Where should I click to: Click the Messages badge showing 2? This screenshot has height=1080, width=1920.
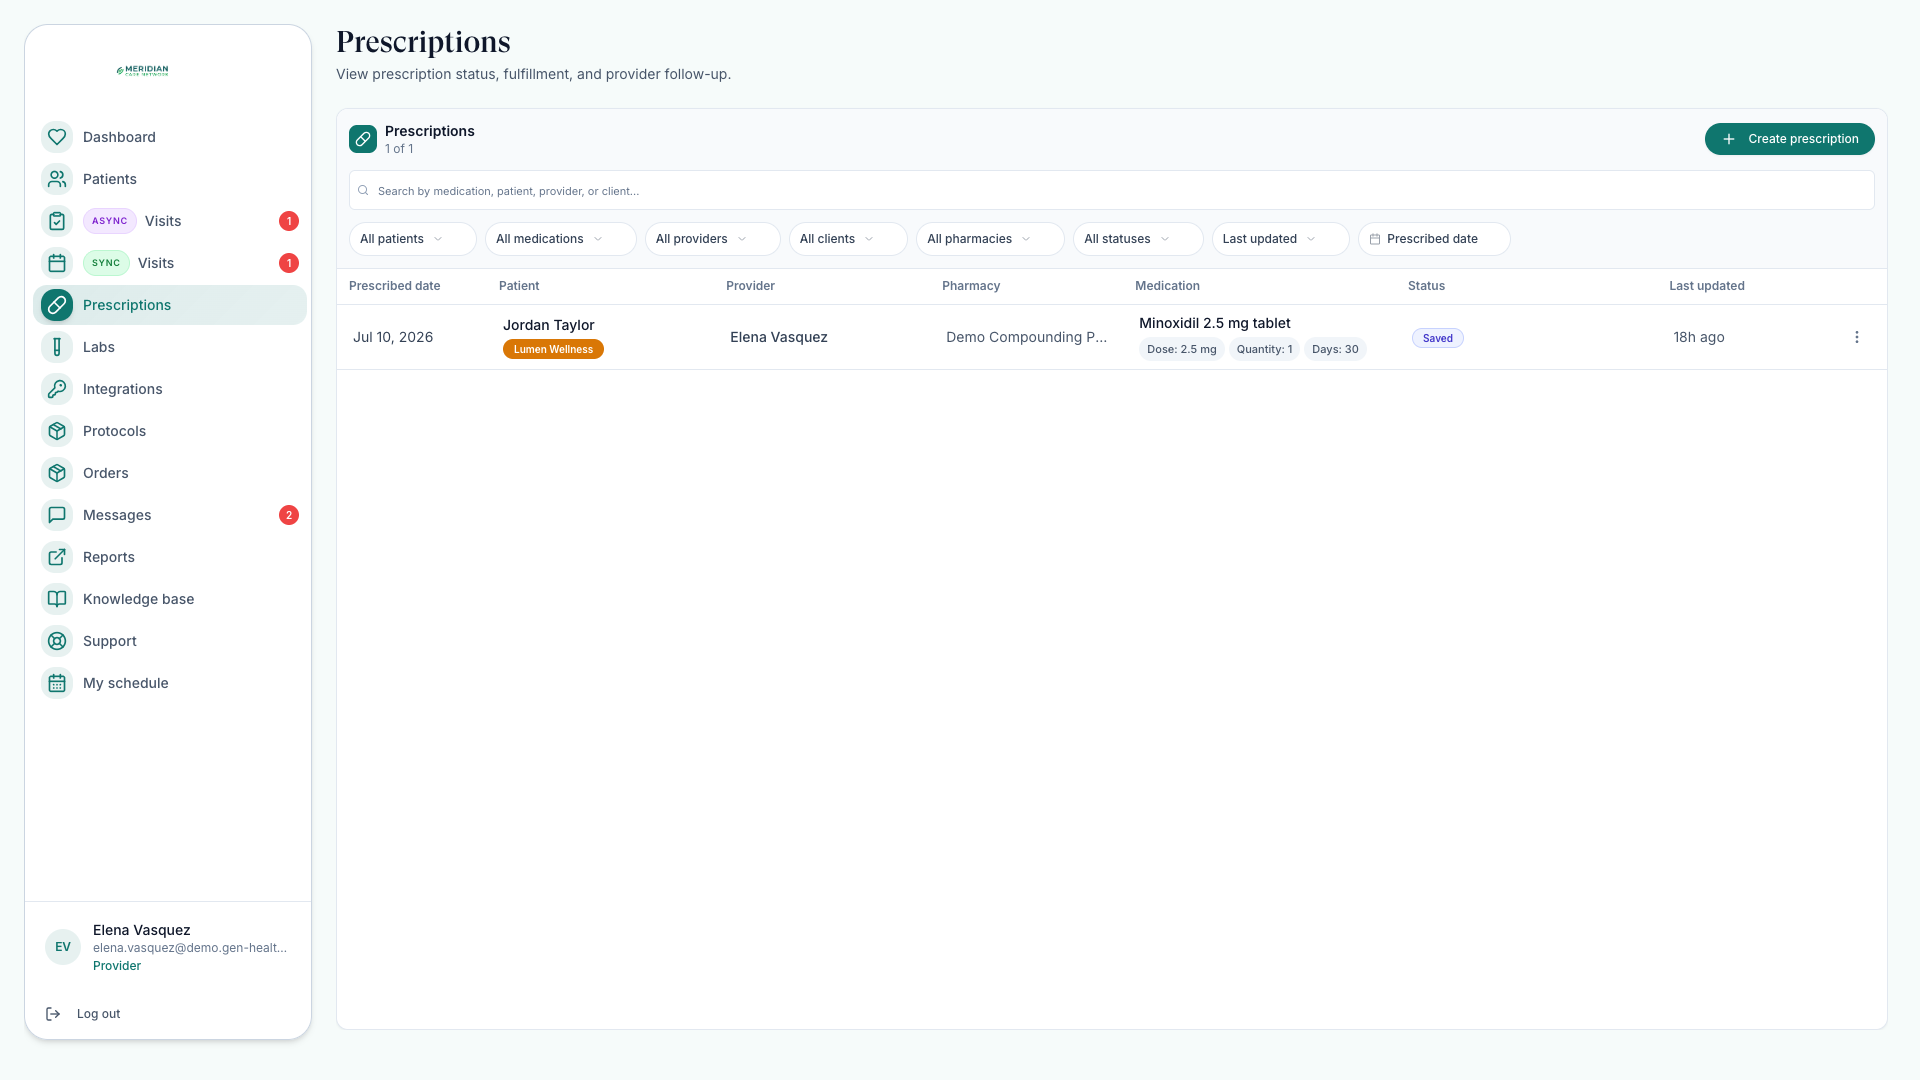289,515
